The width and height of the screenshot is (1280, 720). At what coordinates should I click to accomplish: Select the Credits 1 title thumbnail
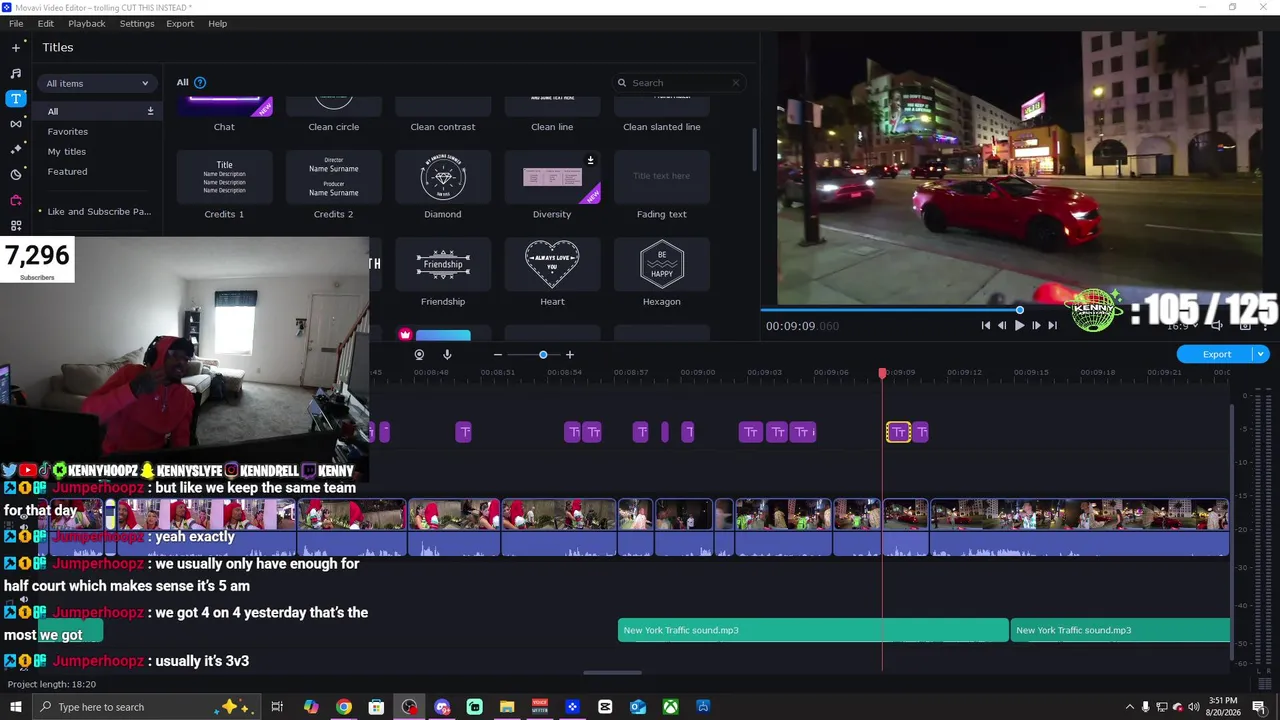[x=224, y=177]
